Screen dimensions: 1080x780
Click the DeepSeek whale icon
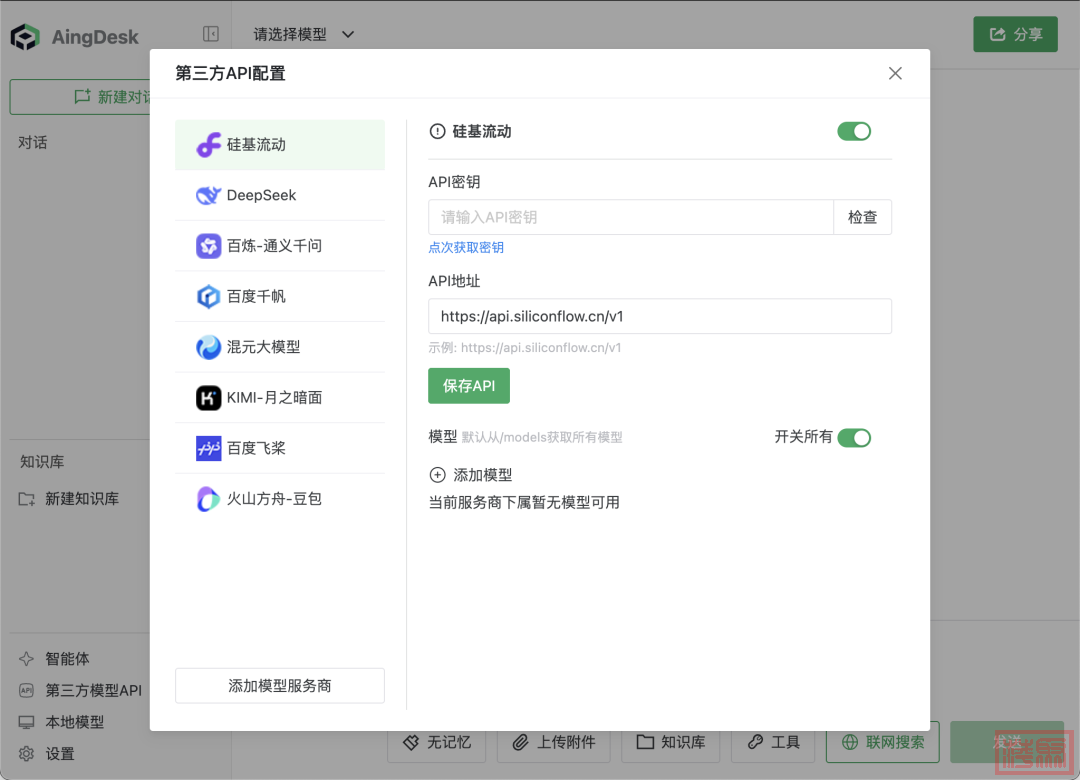[208, 195]
